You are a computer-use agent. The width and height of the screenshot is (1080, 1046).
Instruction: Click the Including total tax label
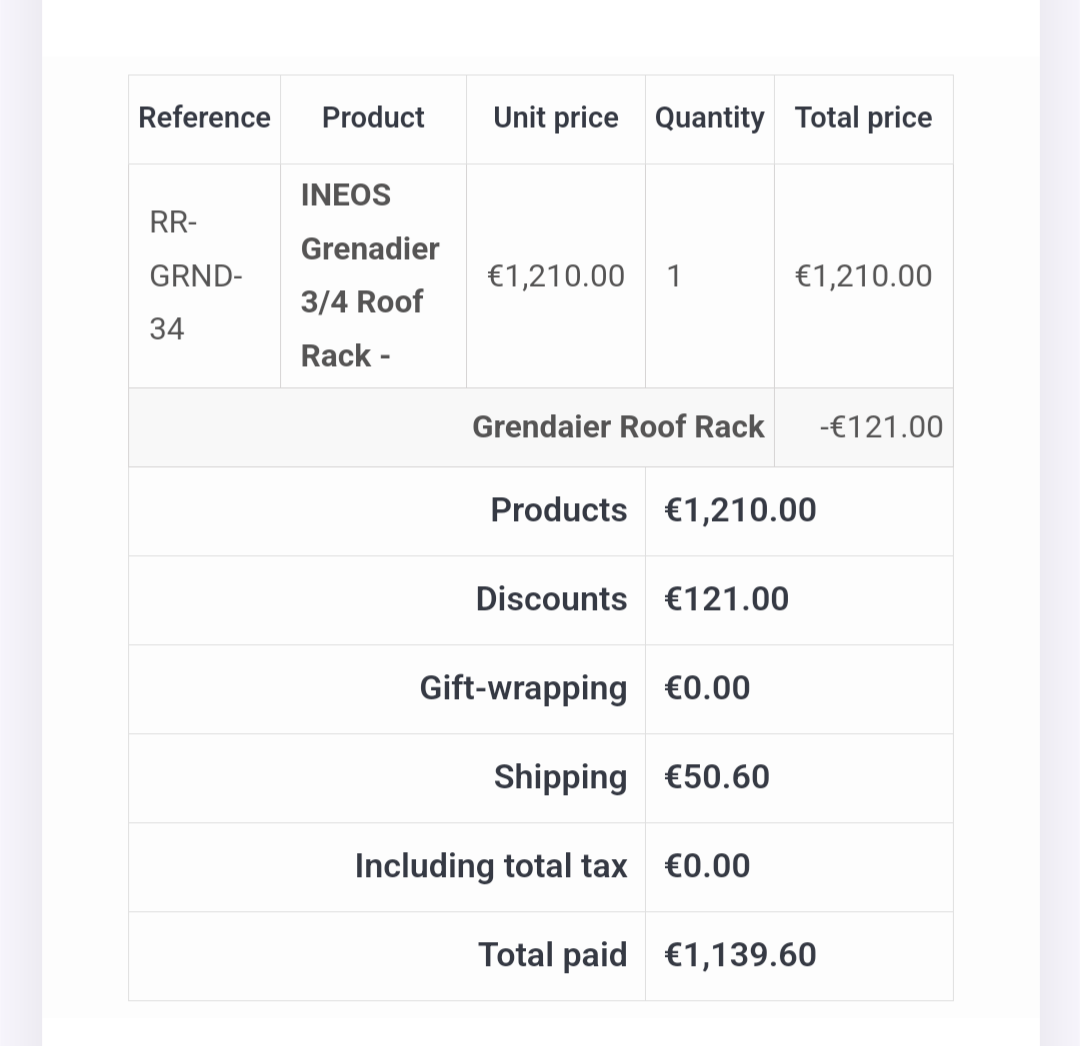491,866
